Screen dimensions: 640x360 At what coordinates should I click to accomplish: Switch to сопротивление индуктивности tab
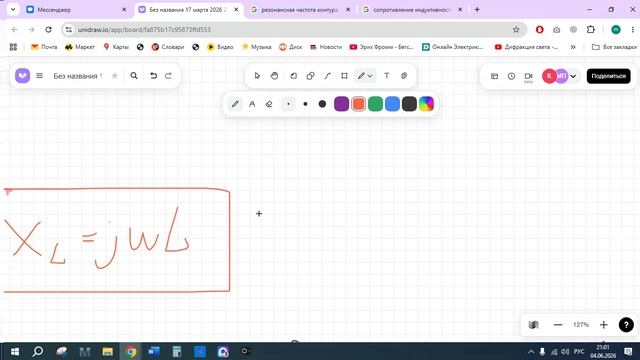[x=412, y=10]
